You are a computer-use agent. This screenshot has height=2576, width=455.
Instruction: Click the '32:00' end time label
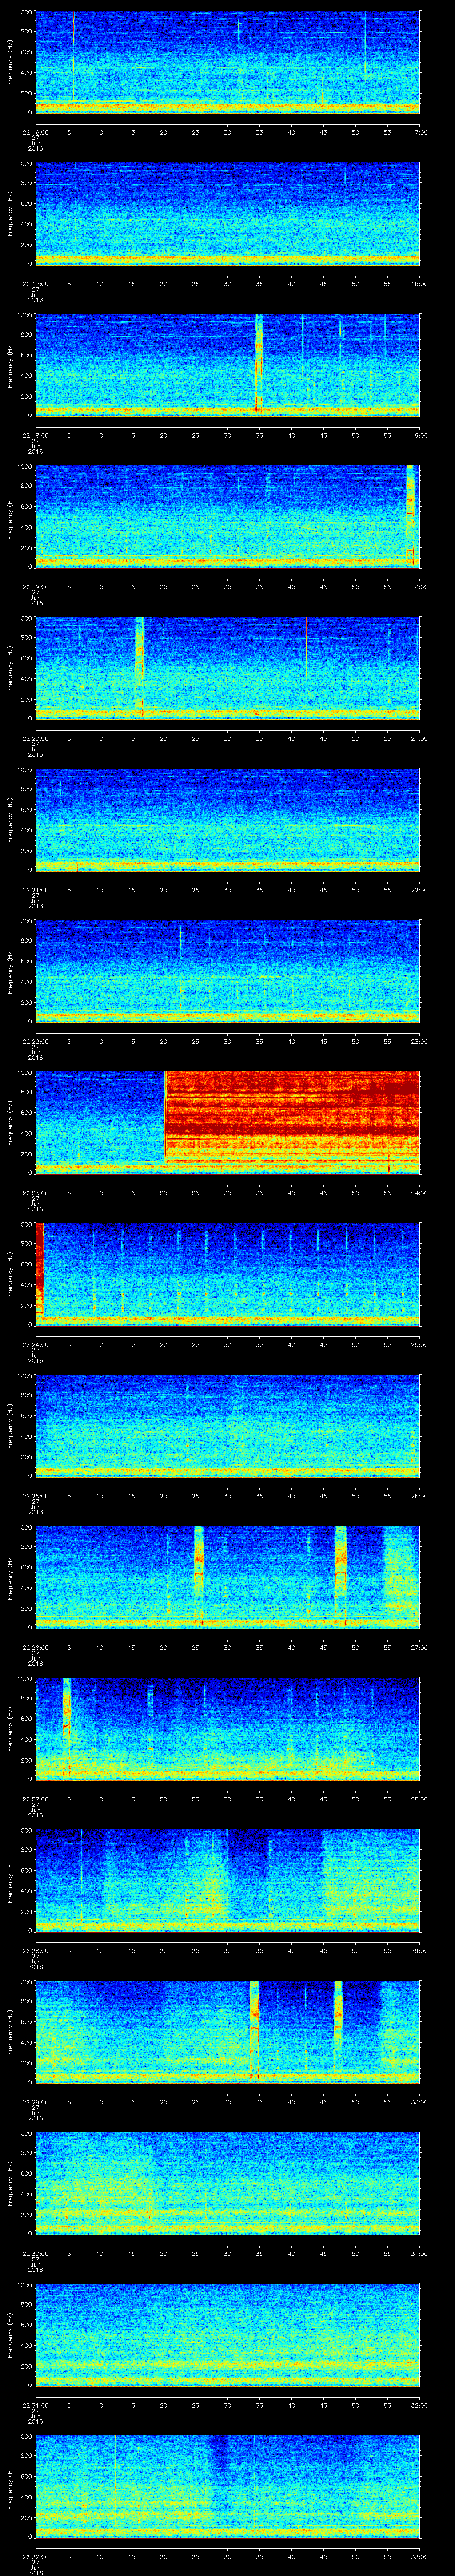point(419,2404)
